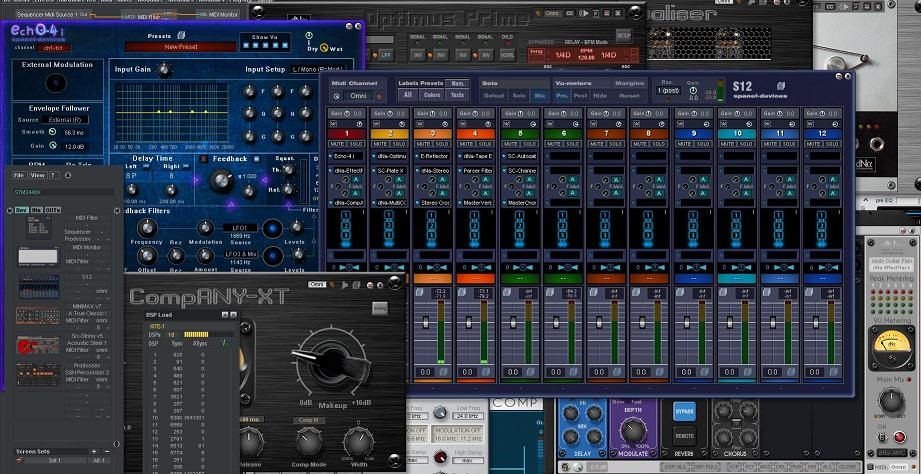Open the Echo-4 i insert slot on channel 1
The height and width of the screenshot is (474, 921).
coord(350,157)
